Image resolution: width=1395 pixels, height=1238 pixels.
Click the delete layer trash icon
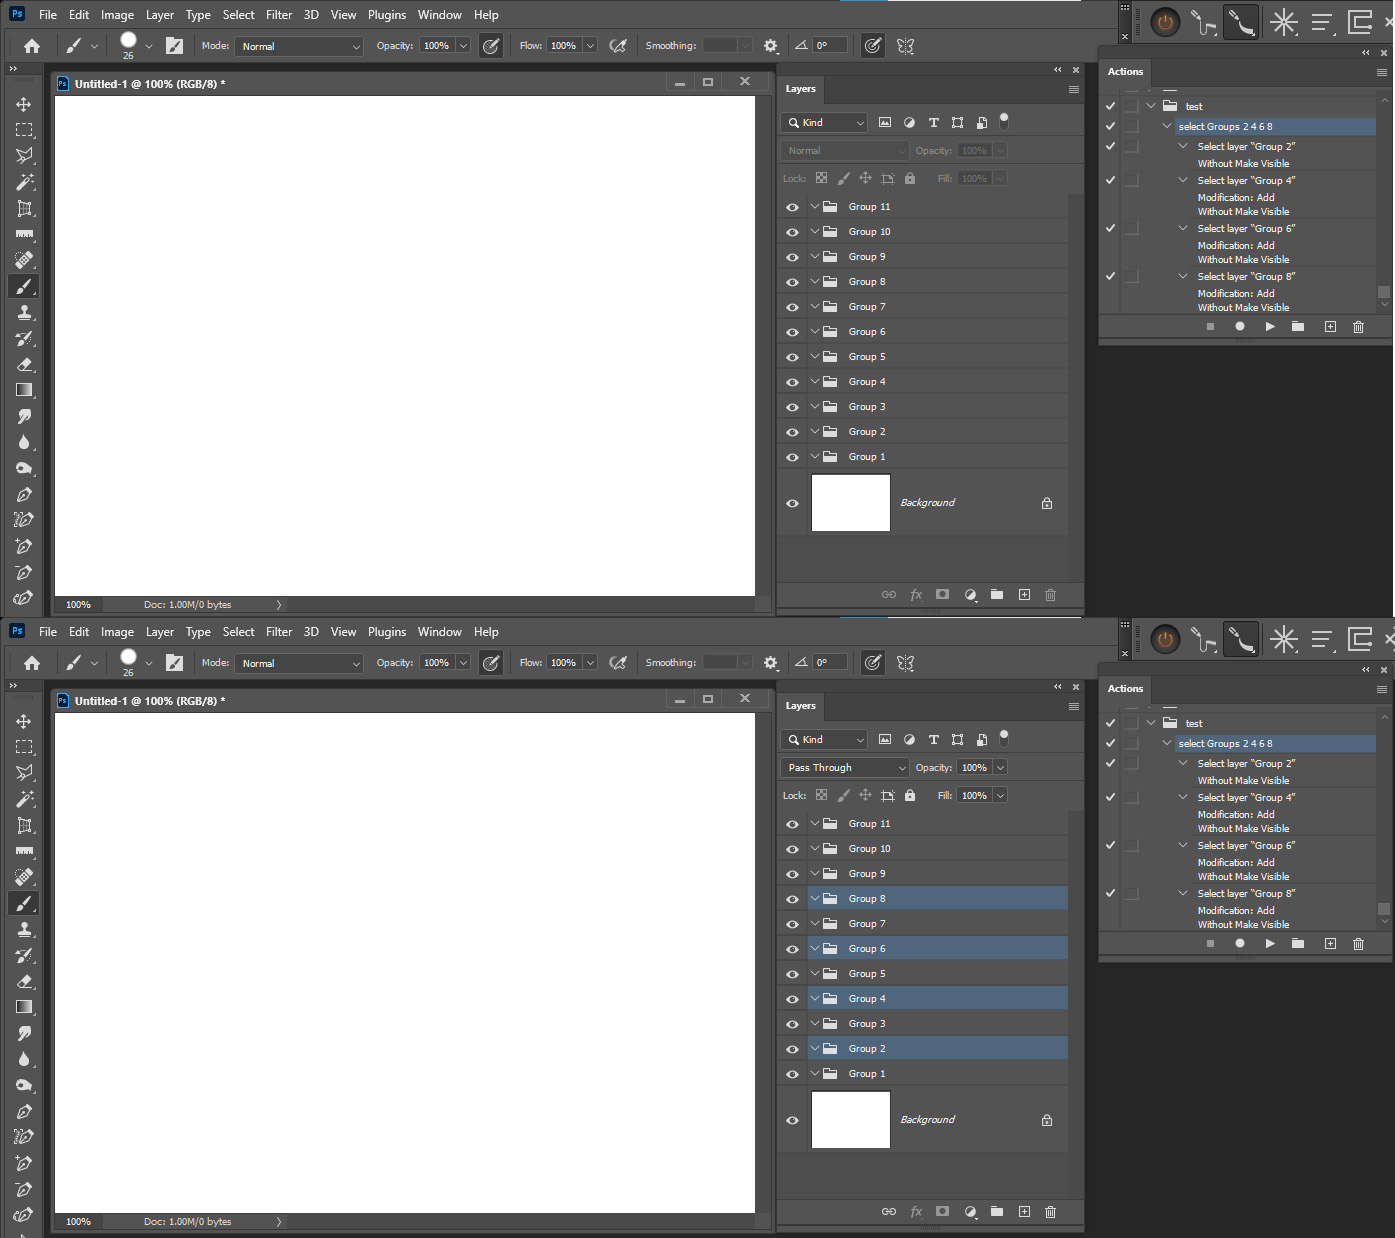tap(1050, 594)
